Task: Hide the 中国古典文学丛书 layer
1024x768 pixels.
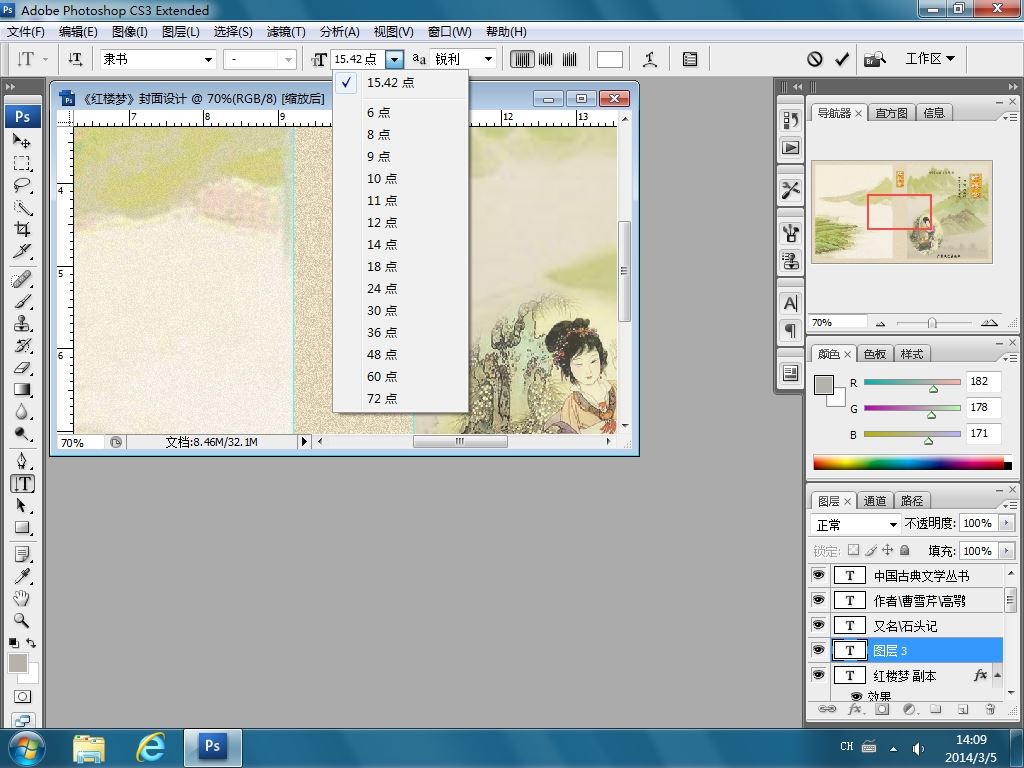Action: coord(818,575)
